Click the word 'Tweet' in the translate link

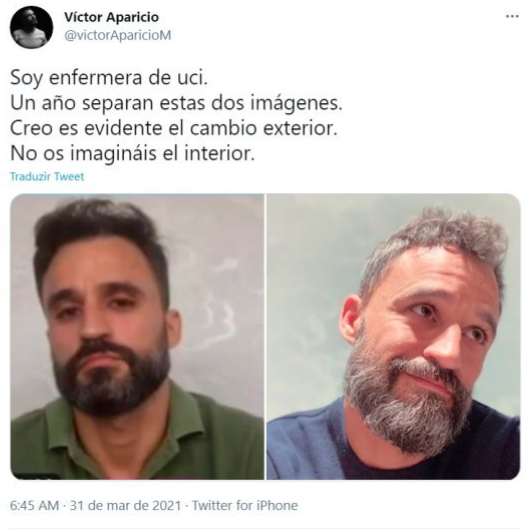[69, 176]
